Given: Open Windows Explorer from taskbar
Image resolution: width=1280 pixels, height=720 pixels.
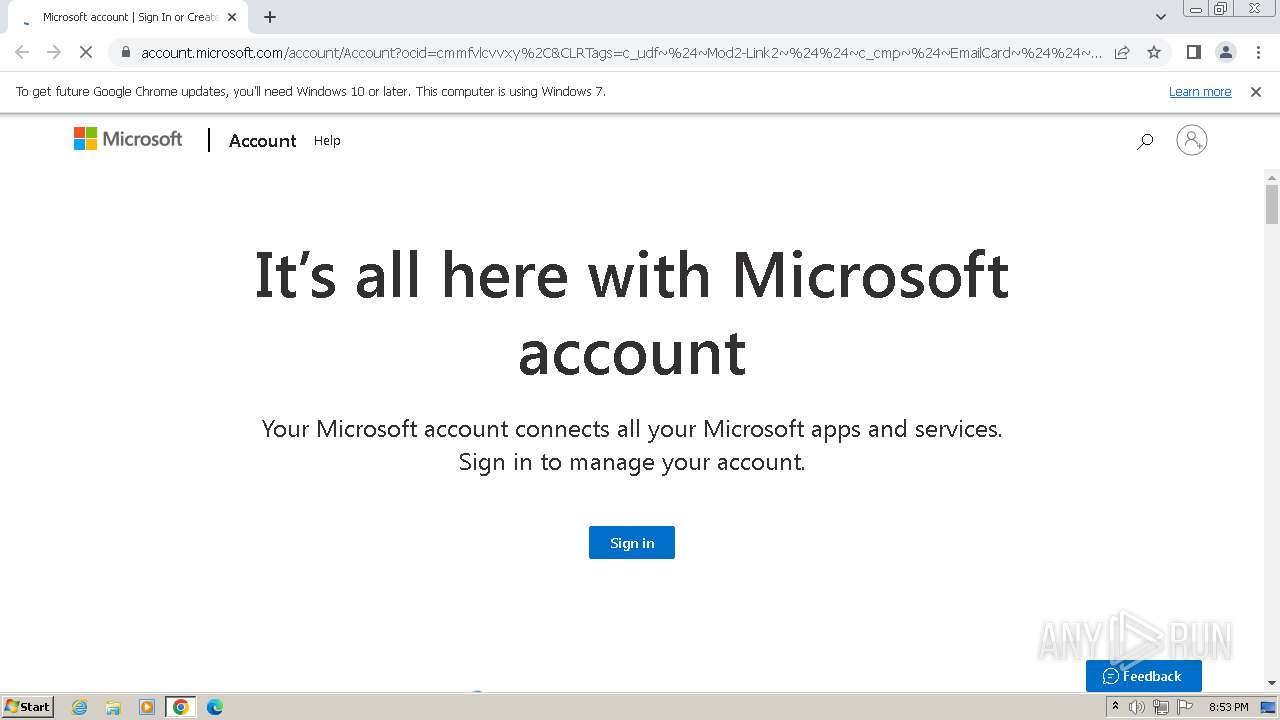Looking at the screenshot, I should click(x=113, y=707).
